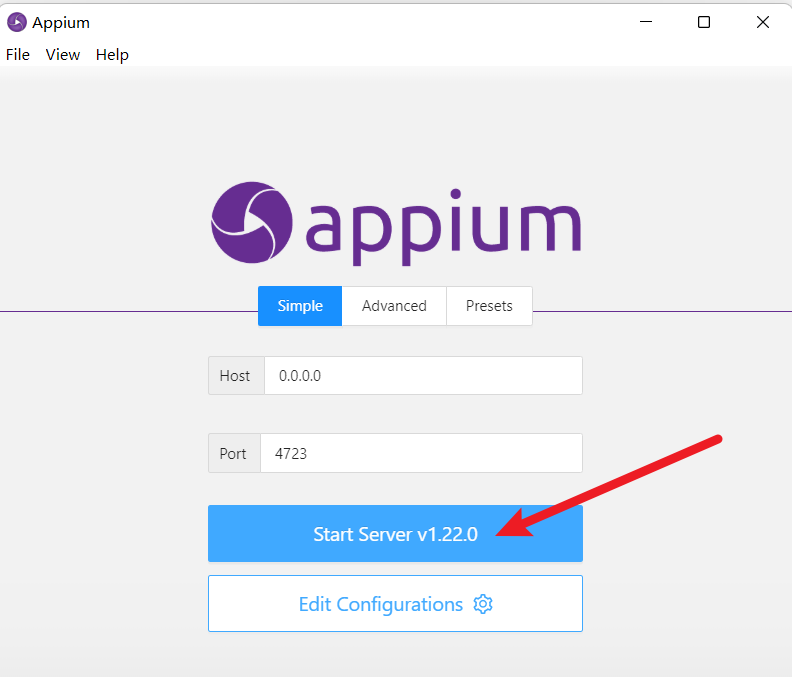
Task: Open the View menu
Action: (x=63, y=55)
